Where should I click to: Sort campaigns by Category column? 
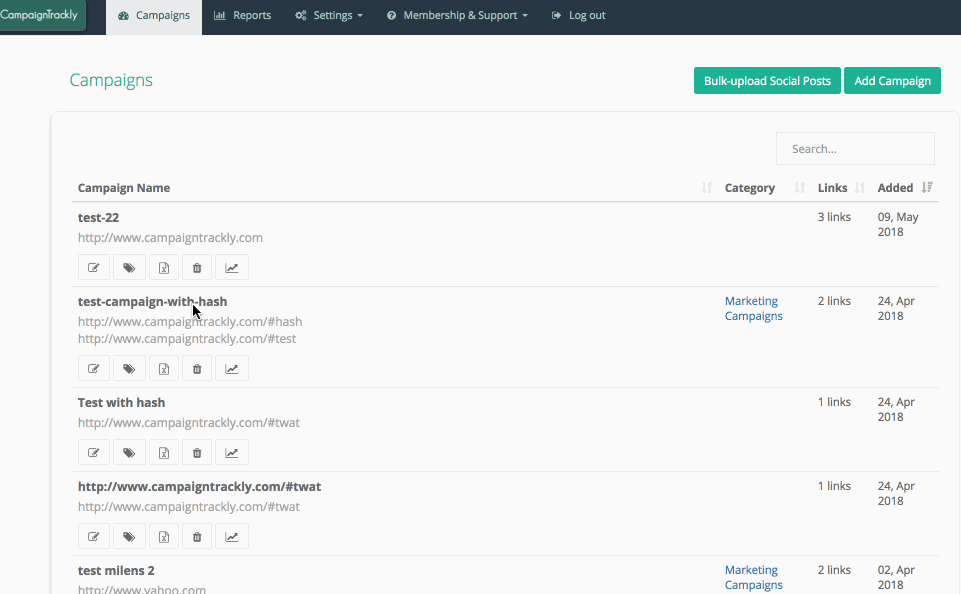pyautogui.click(x=750, y=188)
